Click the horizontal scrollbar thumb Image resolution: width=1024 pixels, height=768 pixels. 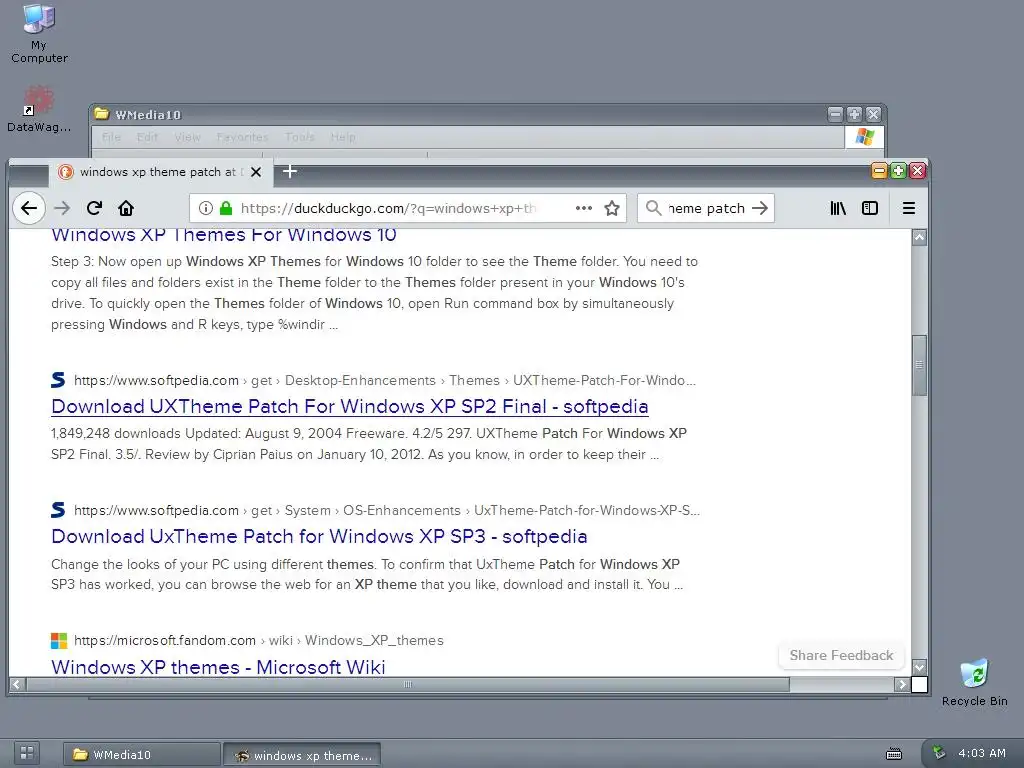(408, 684)
